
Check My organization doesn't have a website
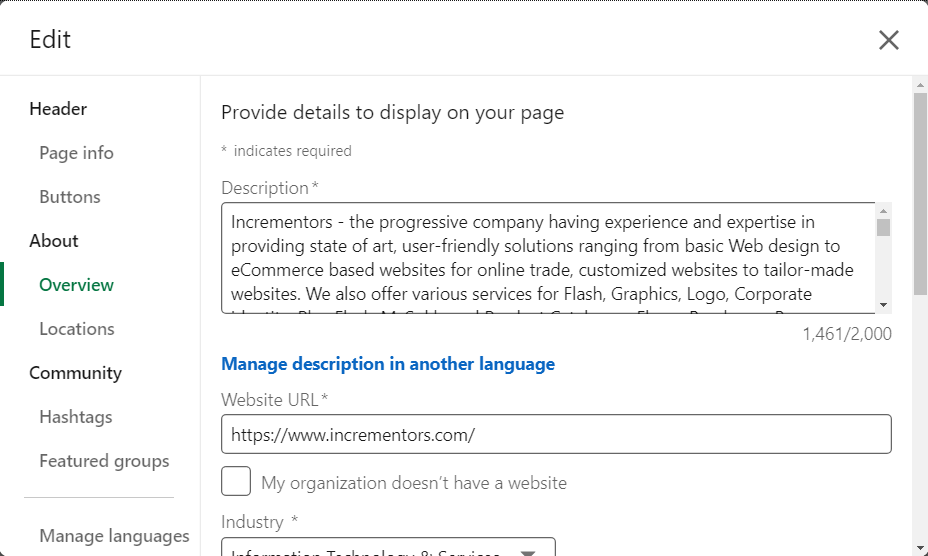[236, 481]
